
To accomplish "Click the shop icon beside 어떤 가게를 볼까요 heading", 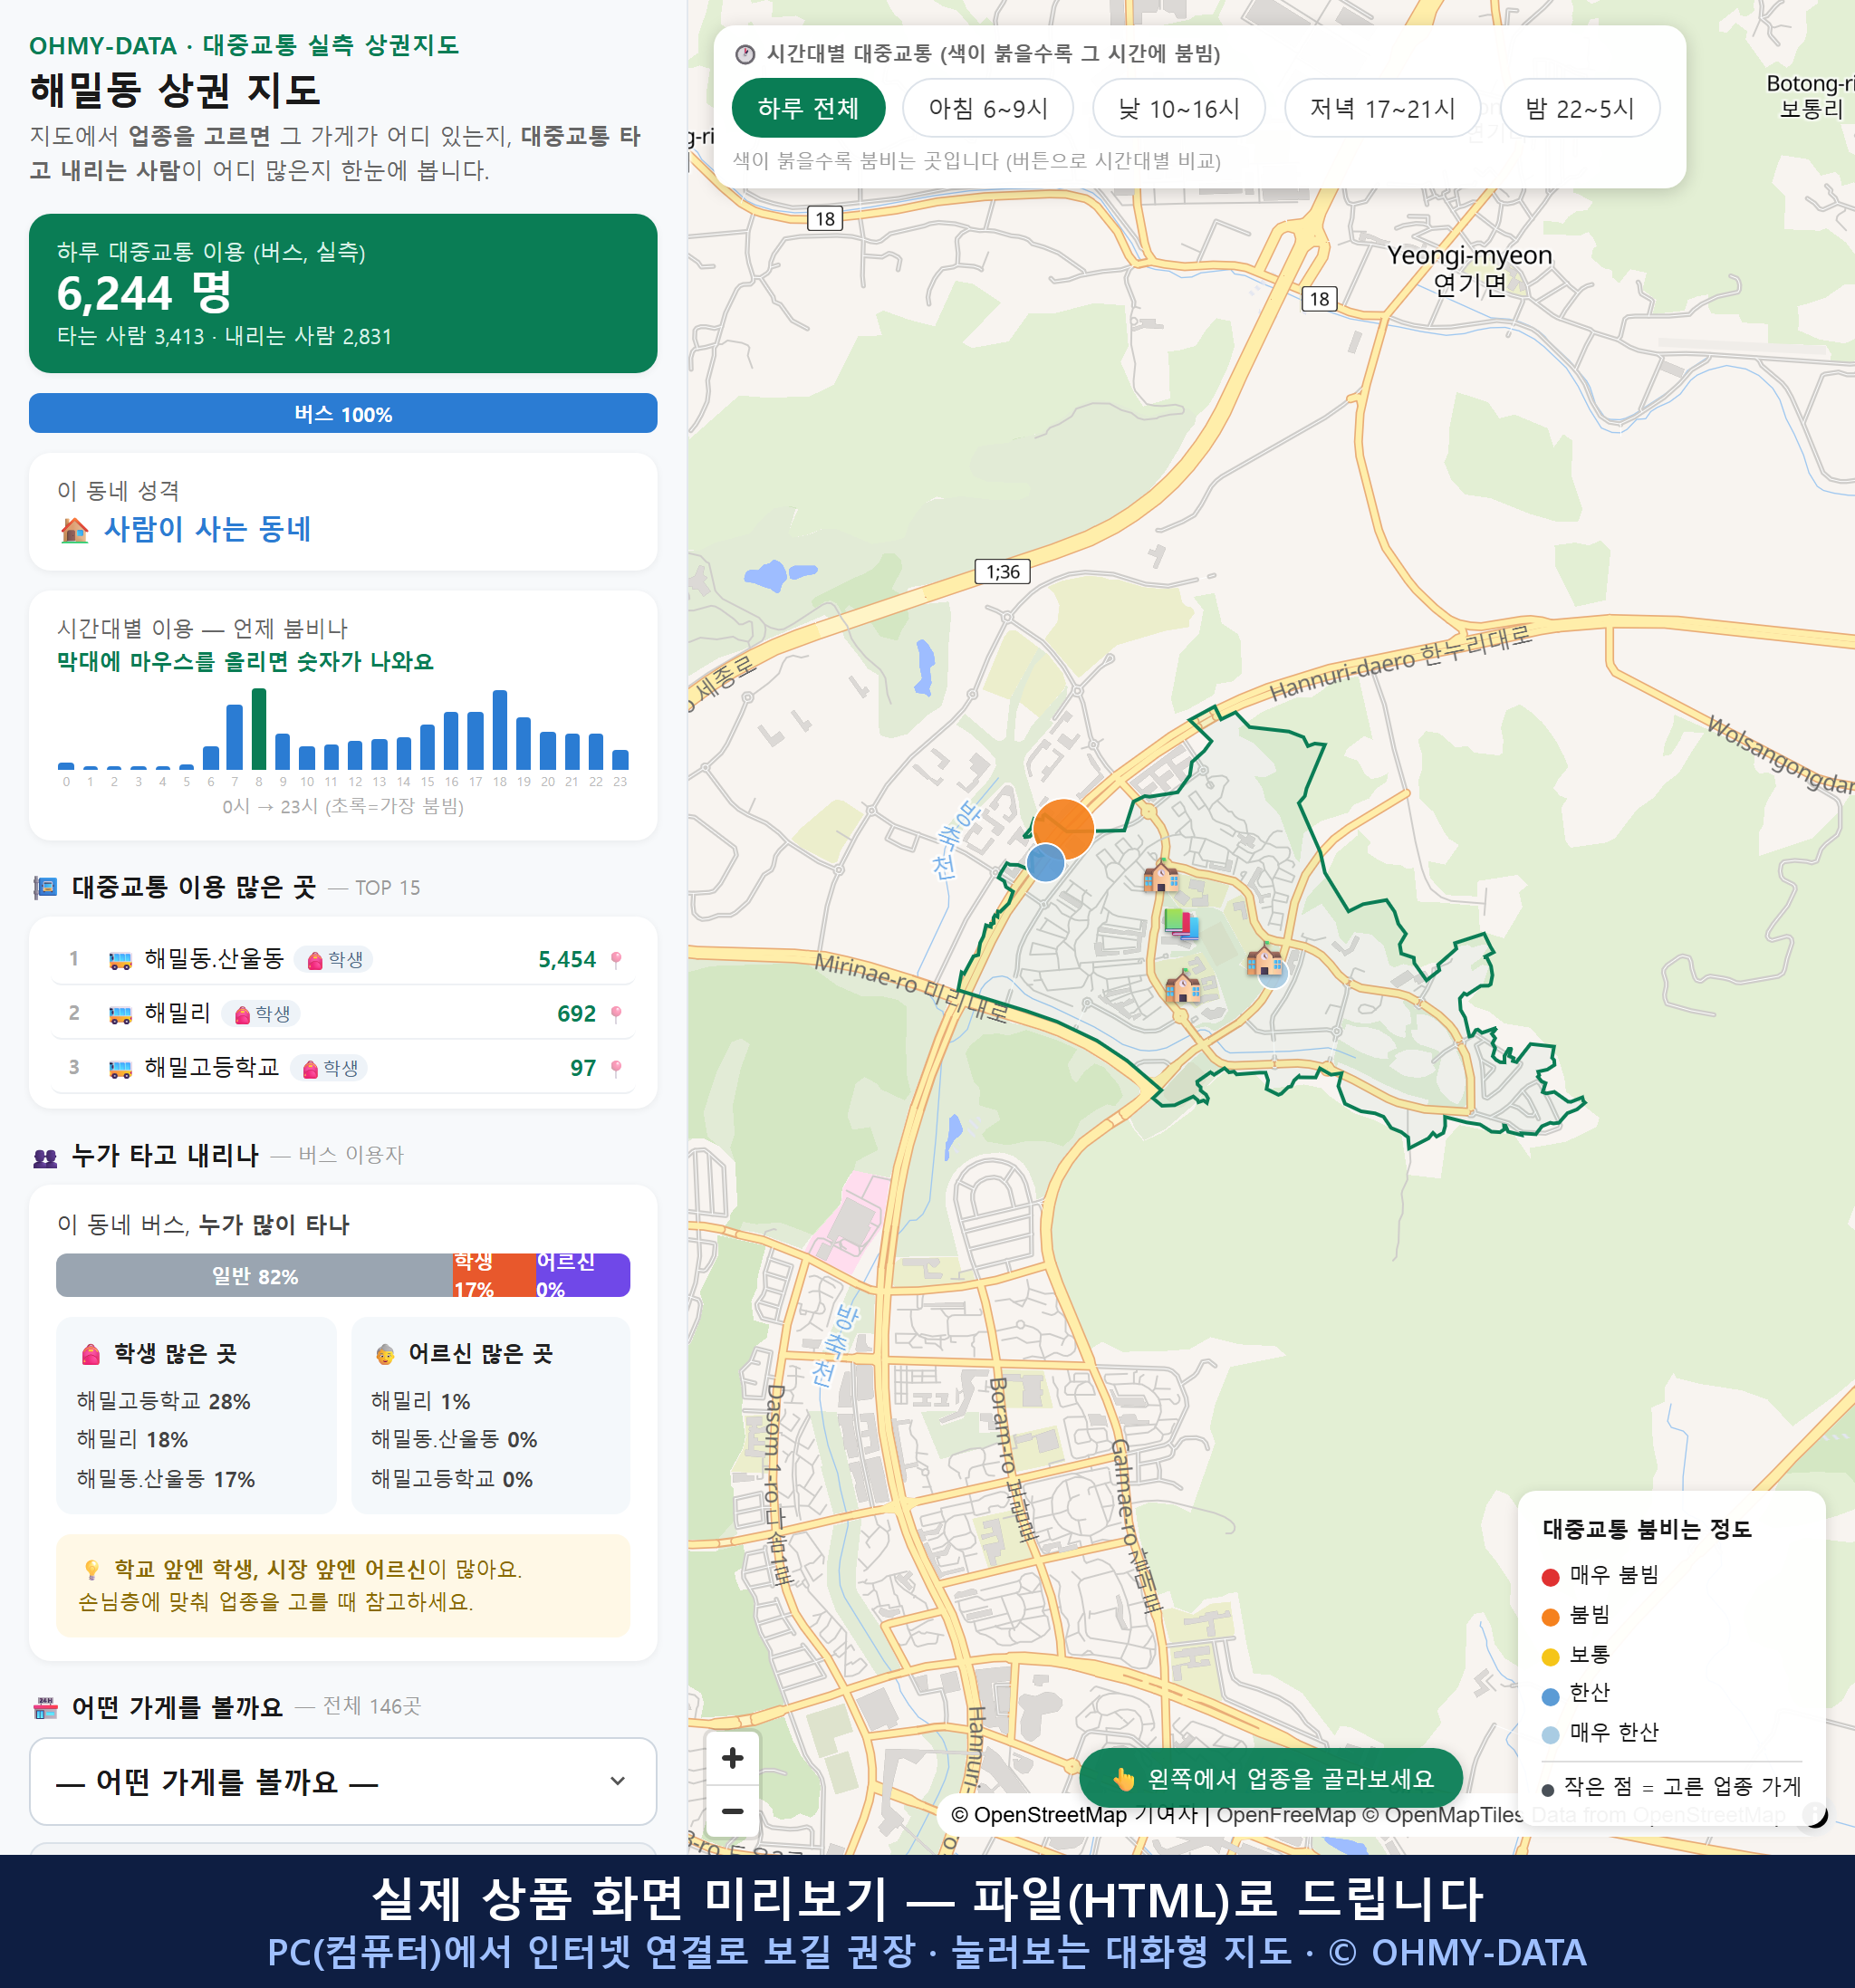I will click(x=45, y=1708).
